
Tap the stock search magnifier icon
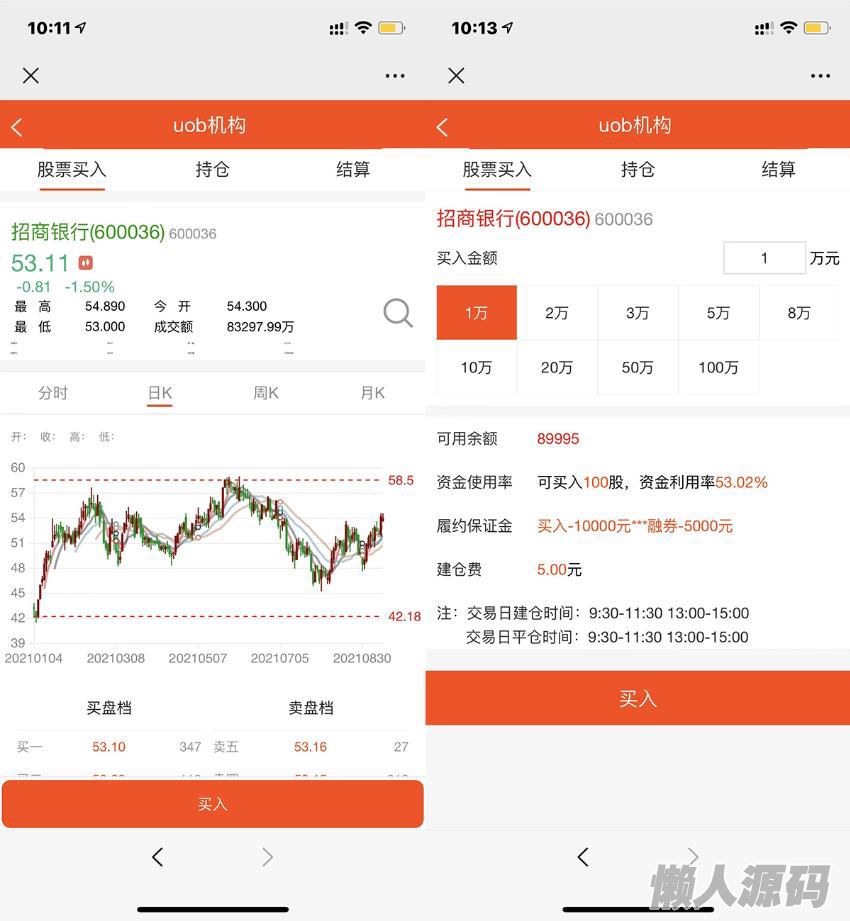[x=398, y=313]
